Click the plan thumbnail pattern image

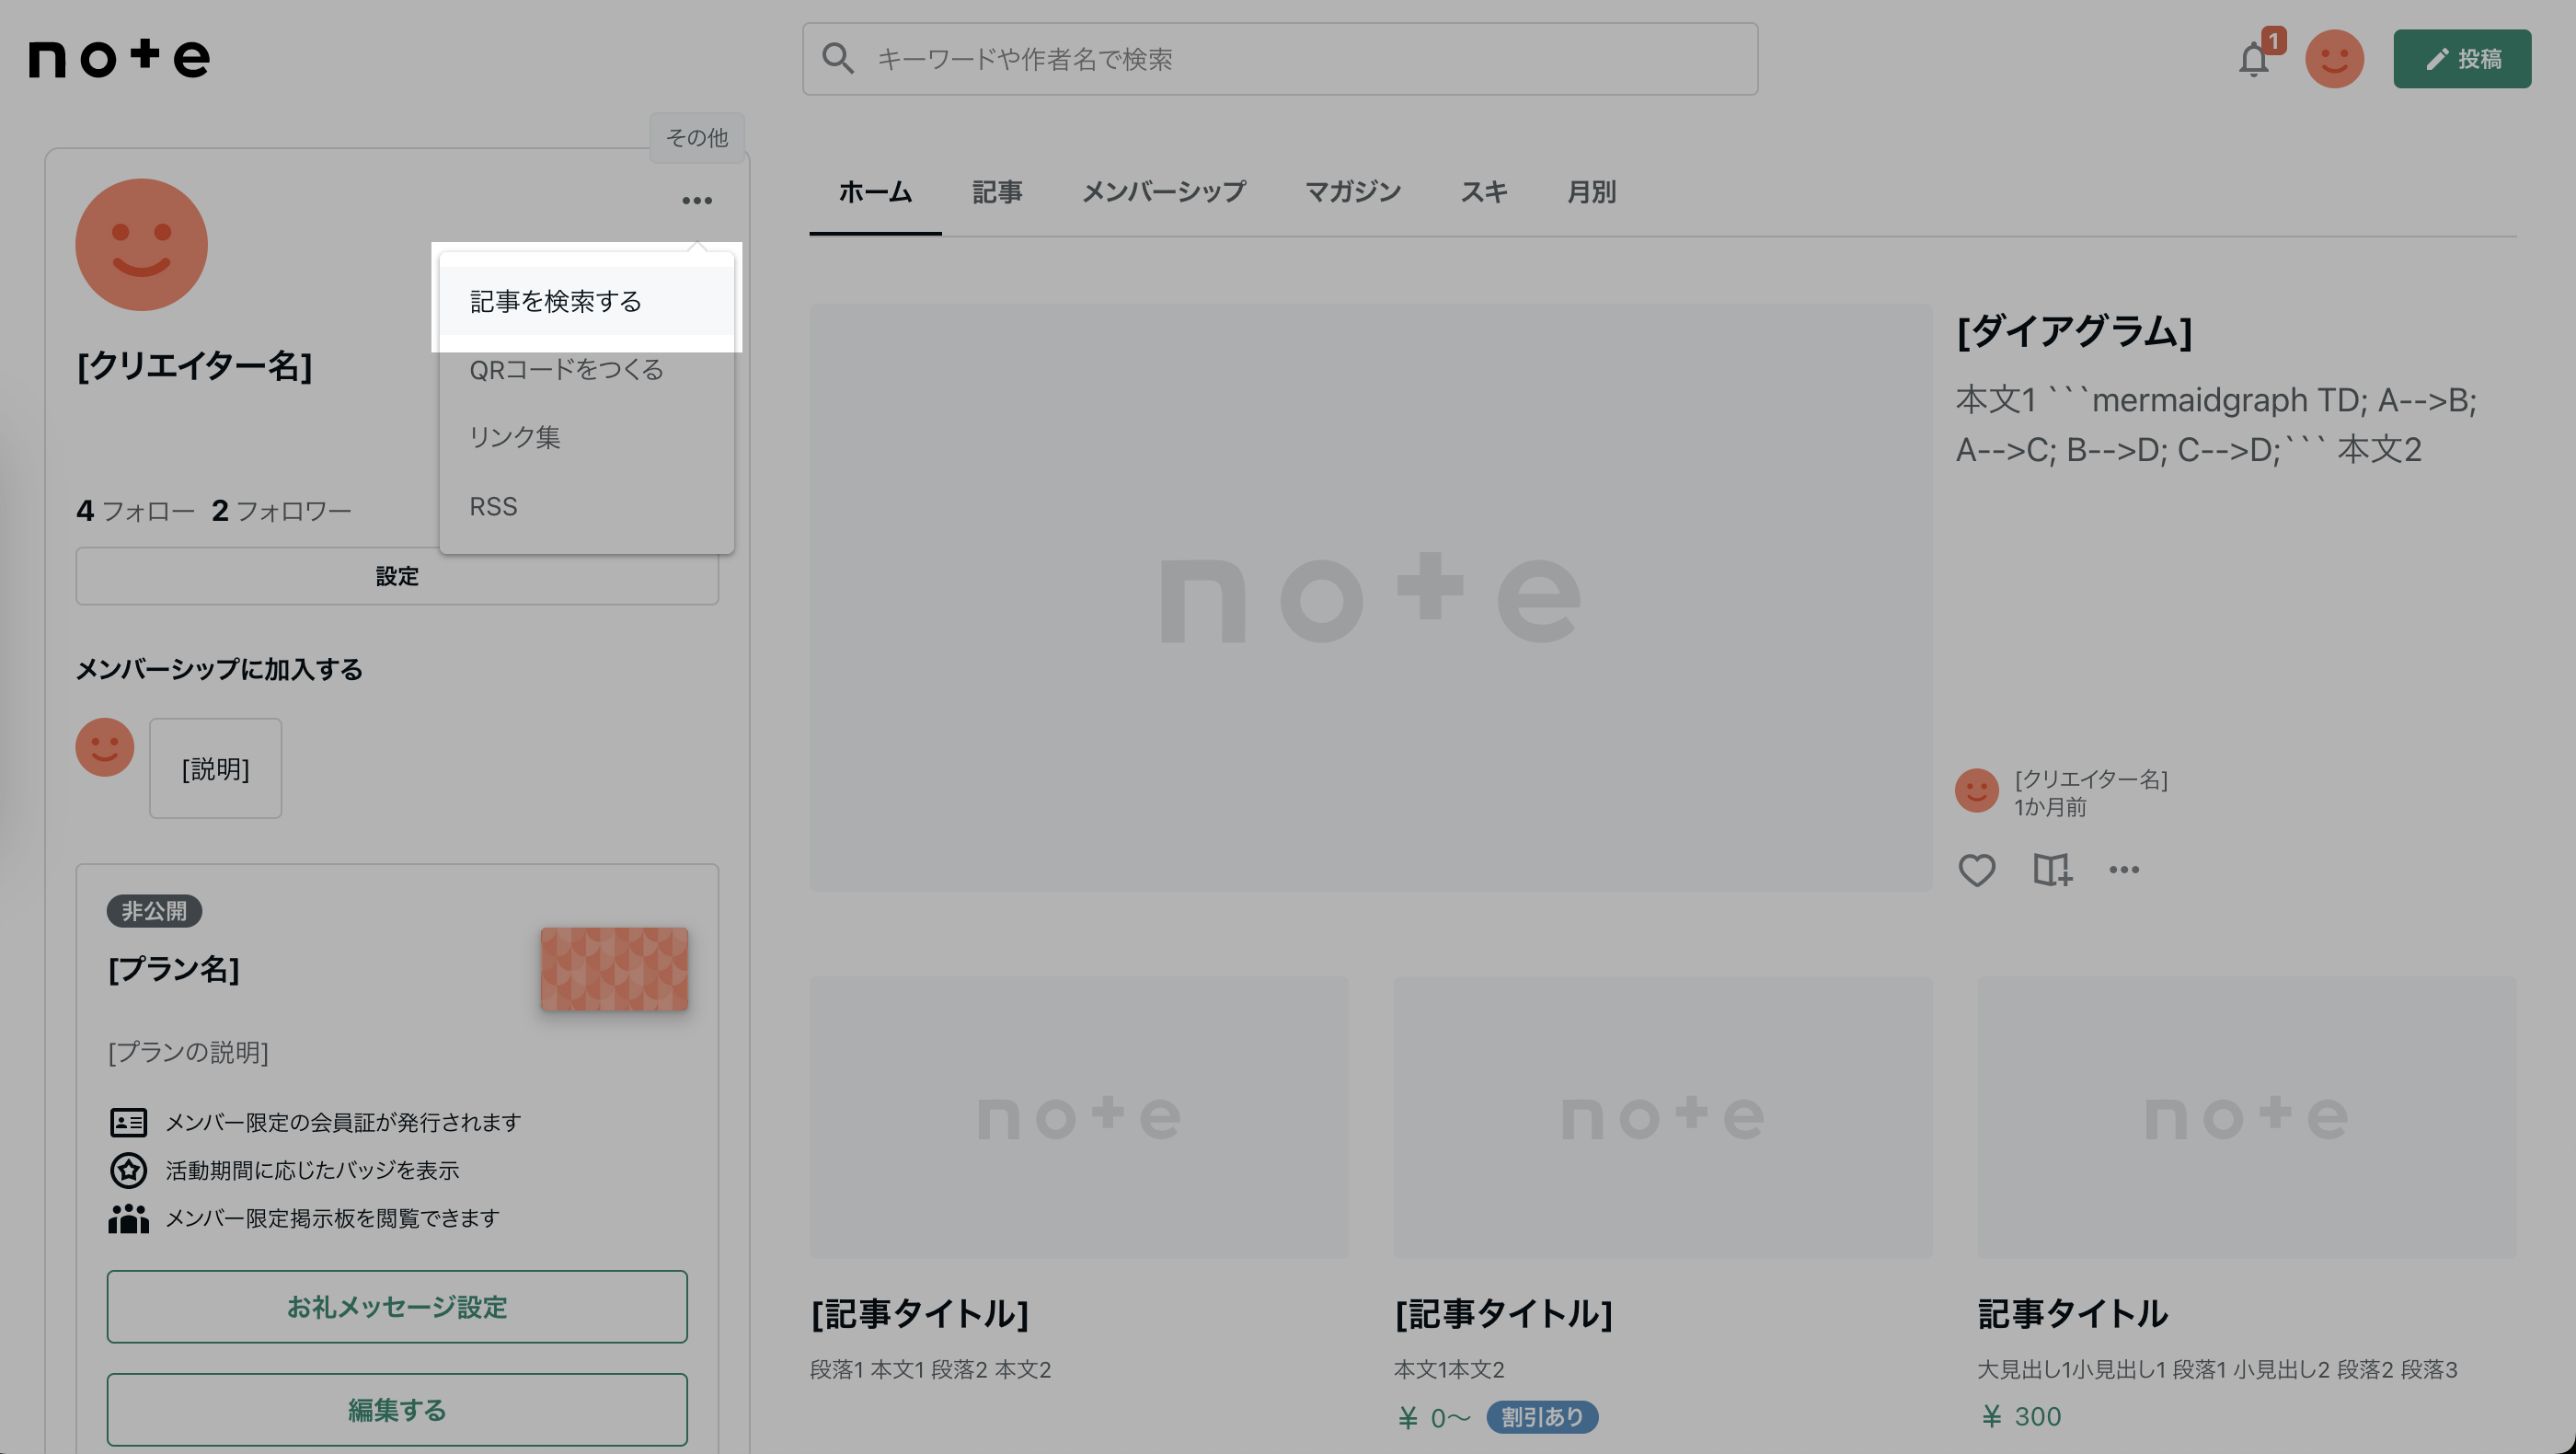tap(614, 968)
